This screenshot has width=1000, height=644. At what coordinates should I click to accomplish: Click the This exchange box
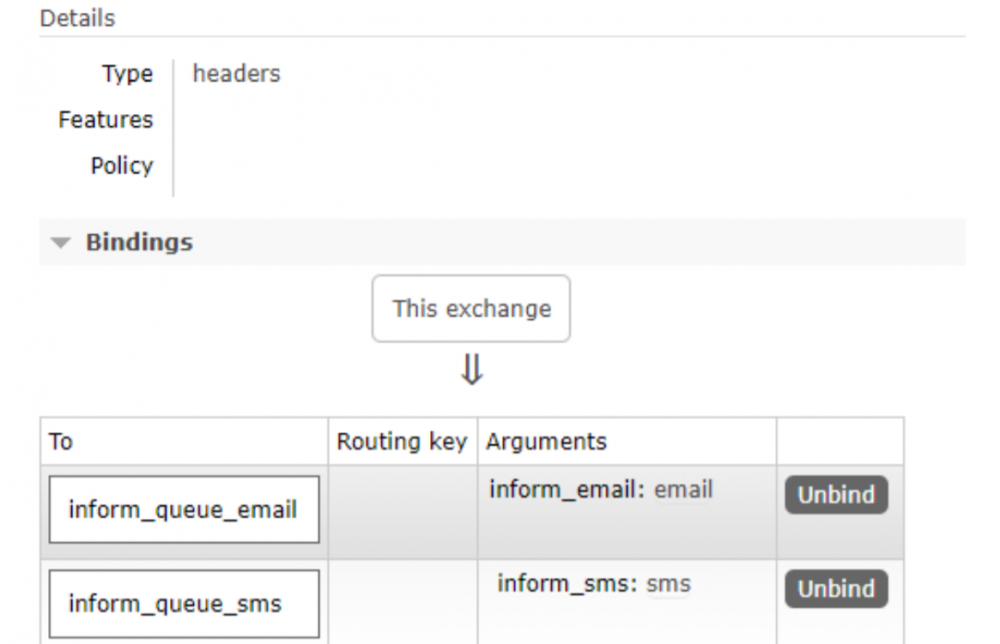pos(471,309)
